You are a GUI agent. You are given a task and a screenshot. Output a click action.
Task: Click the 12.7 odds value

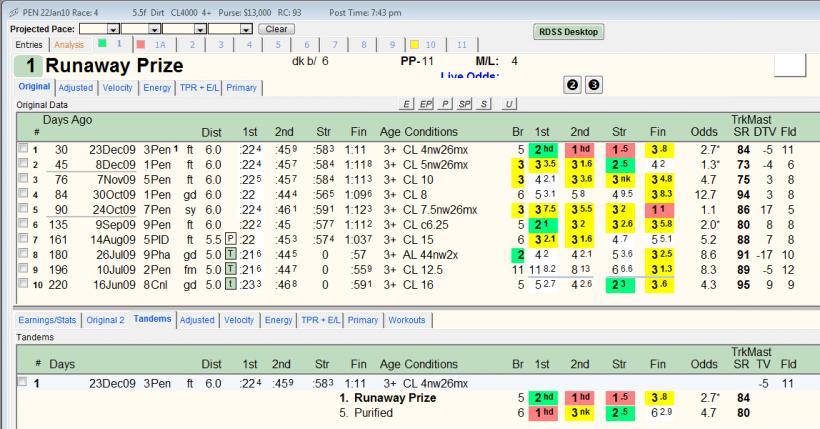(705, 195)
